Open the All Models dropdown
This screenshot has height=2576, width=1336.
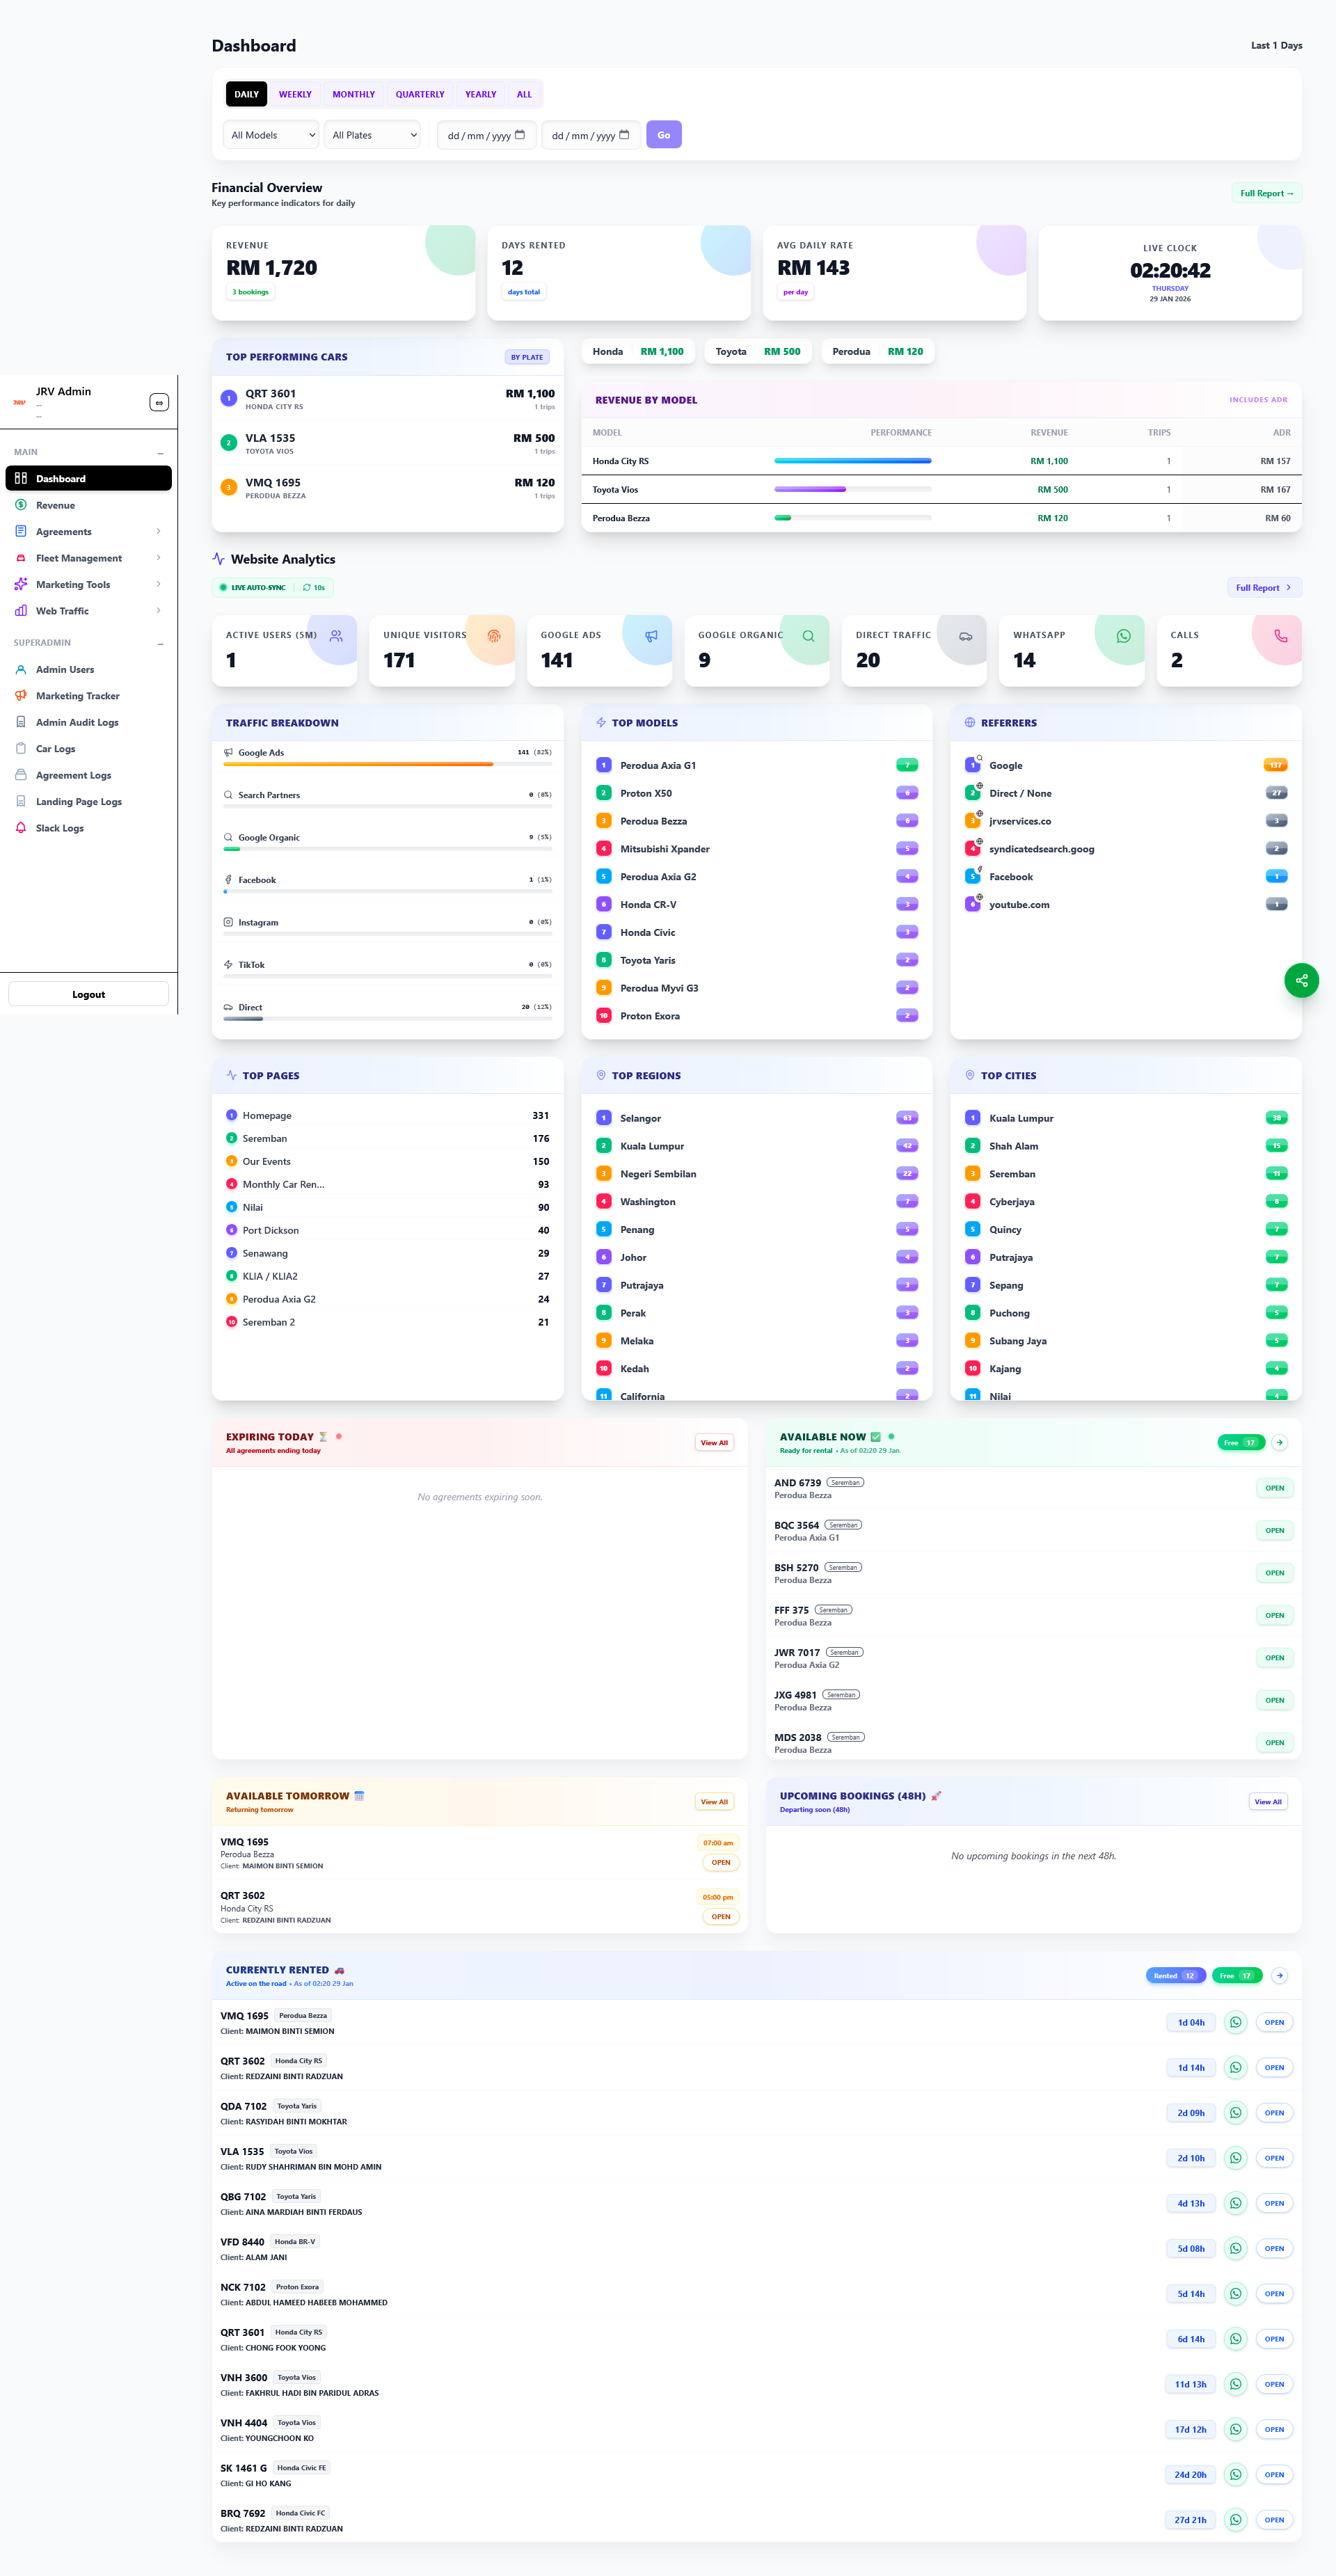271,135
